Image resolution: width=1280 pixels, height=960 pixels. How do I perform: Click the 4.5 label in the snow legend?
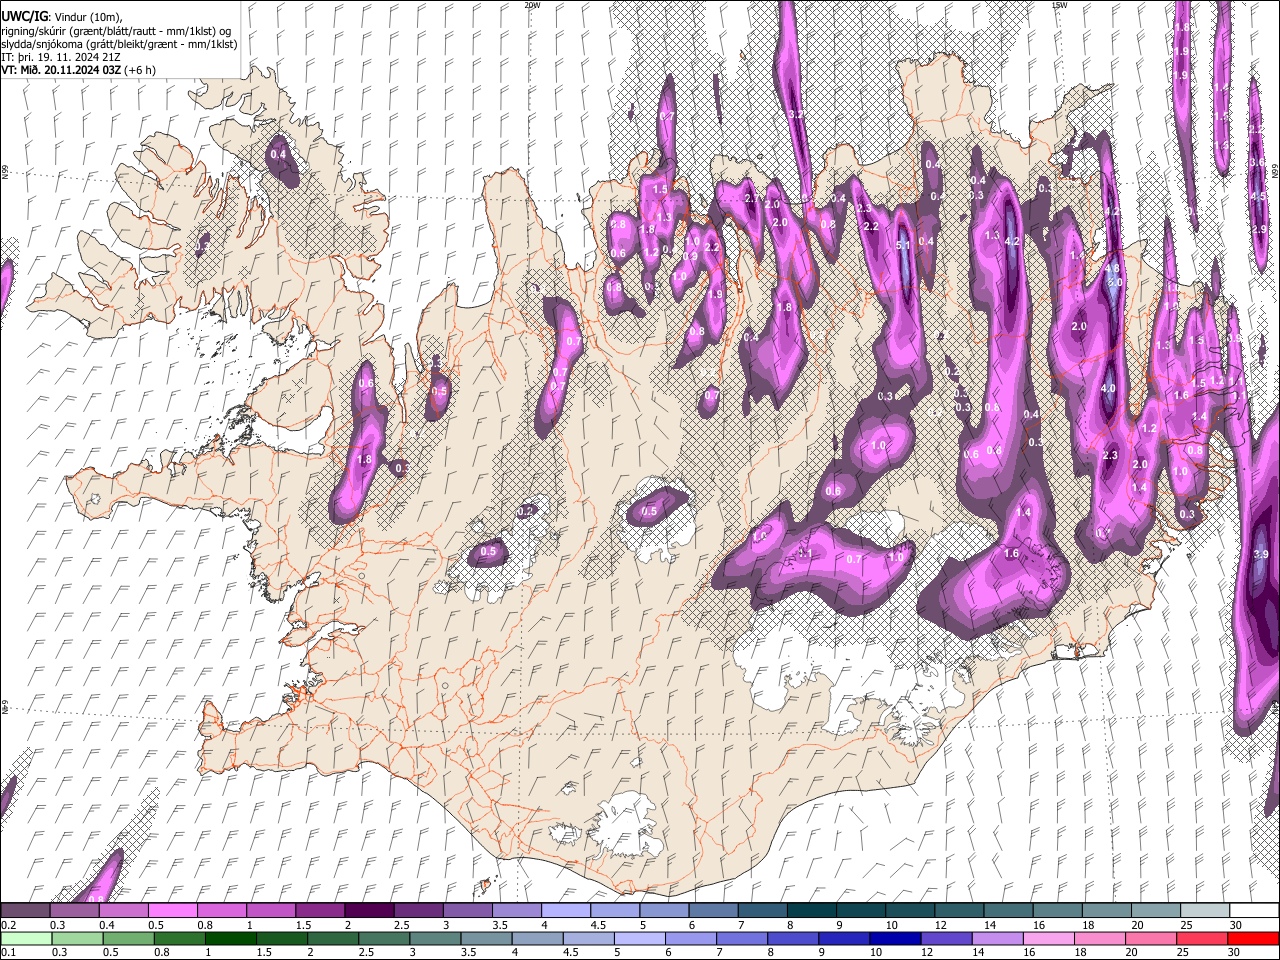[598, 925]
